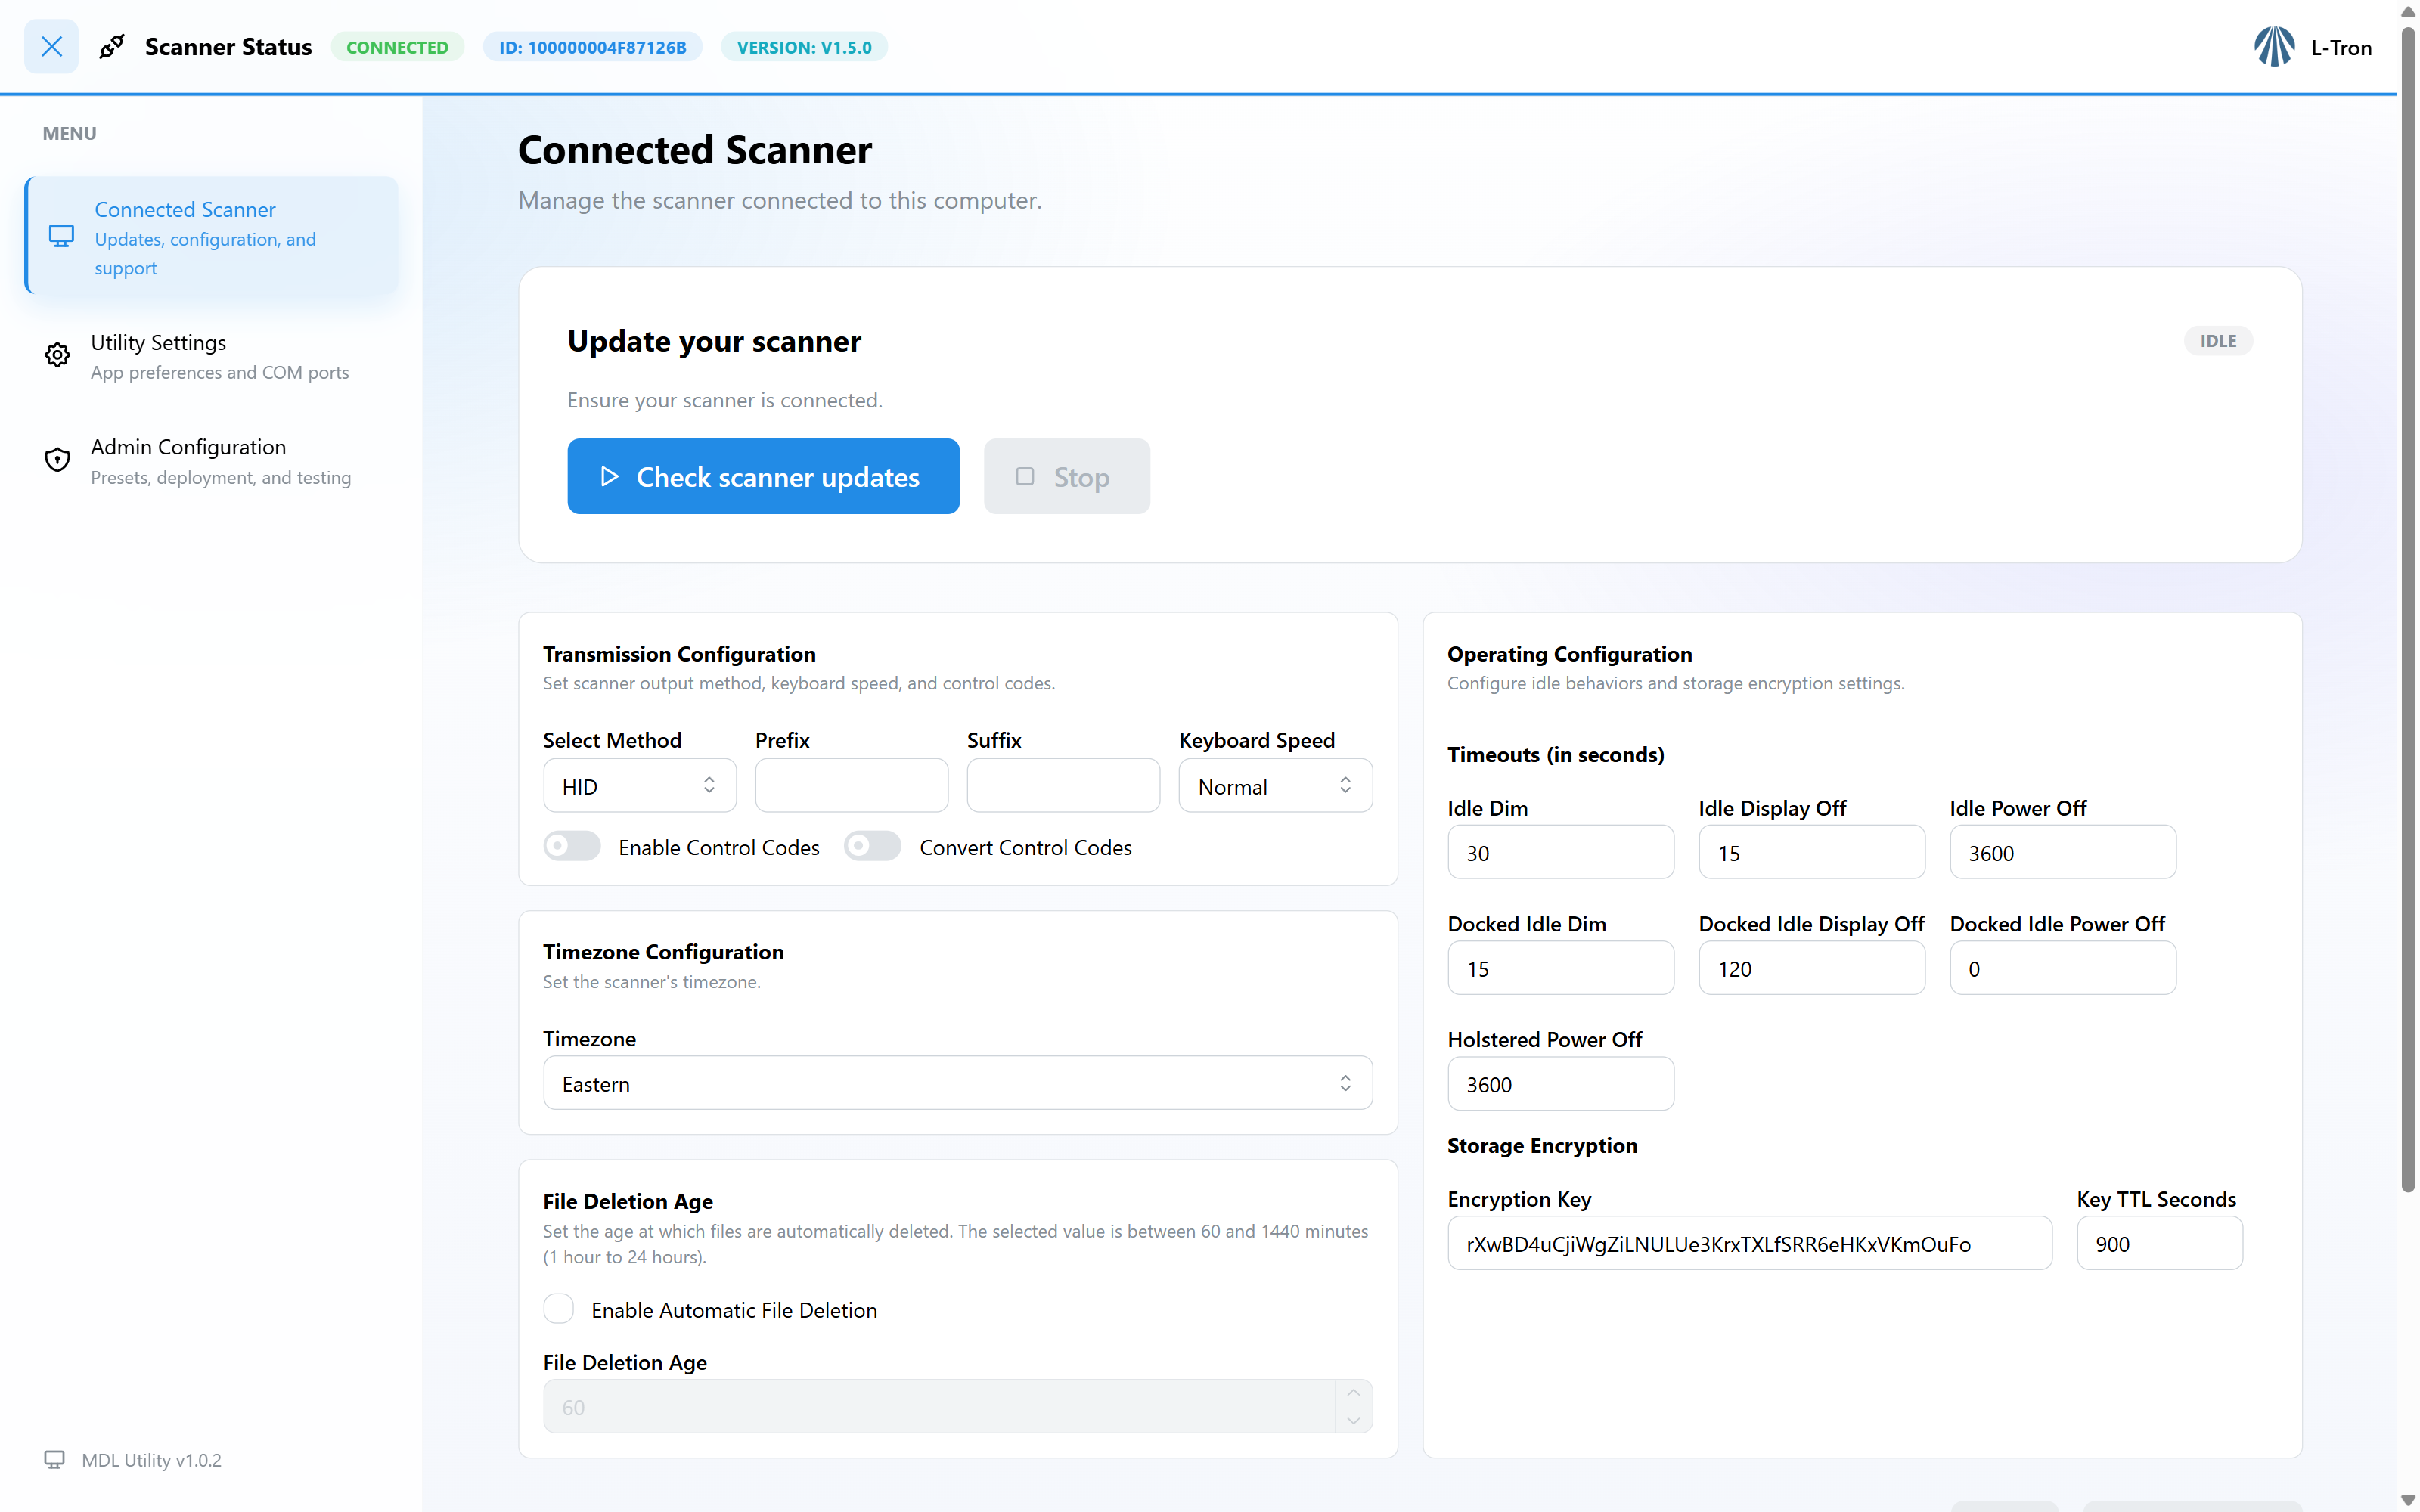Open Utility Settings menu item

[211, 356]
